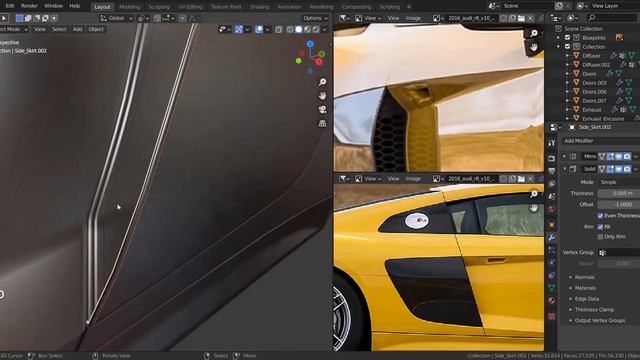Open the Help menu in top bar

point(75,6)
